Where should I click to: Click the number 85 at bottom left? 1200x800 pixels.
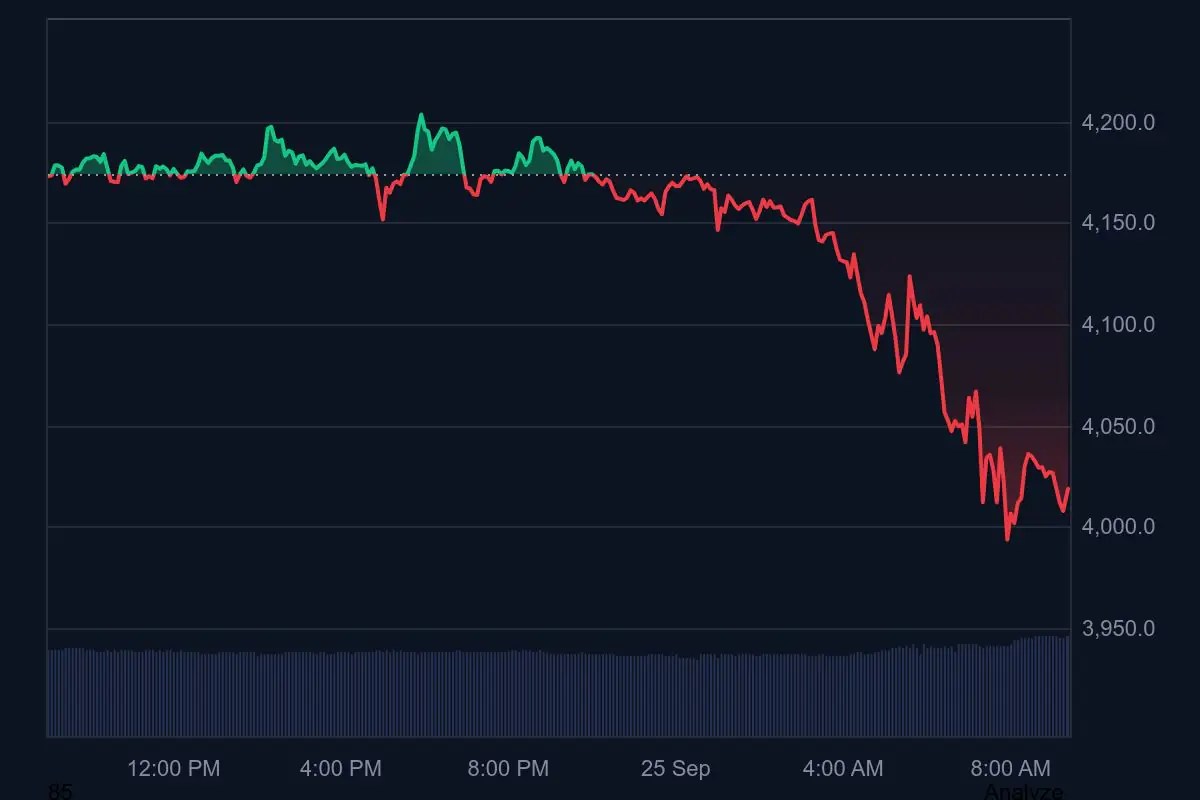60,792
